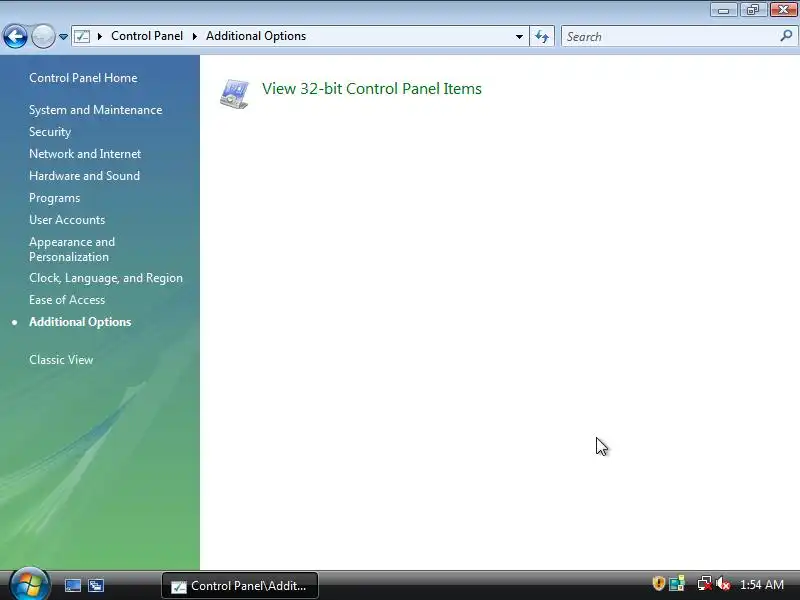Viewport: 800px width, 600px height.
Task: Select the Control Panel taskbar button
Action: [240, 586]
